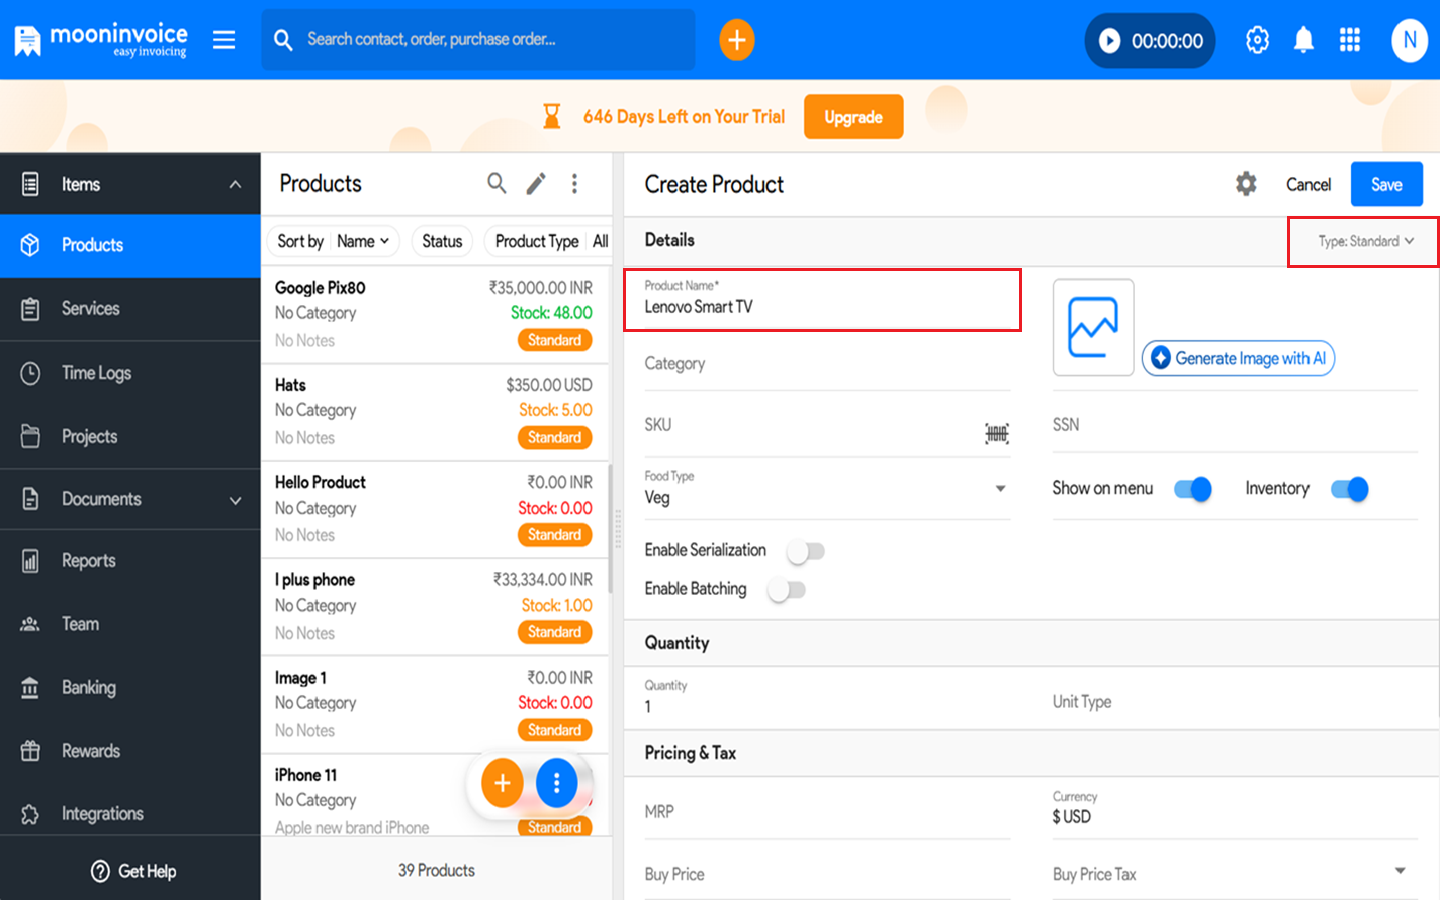This screenshot has width=1440, height=900.
Task: Select the Hats product
Action: pyautogui.click(x=435, y=411)
